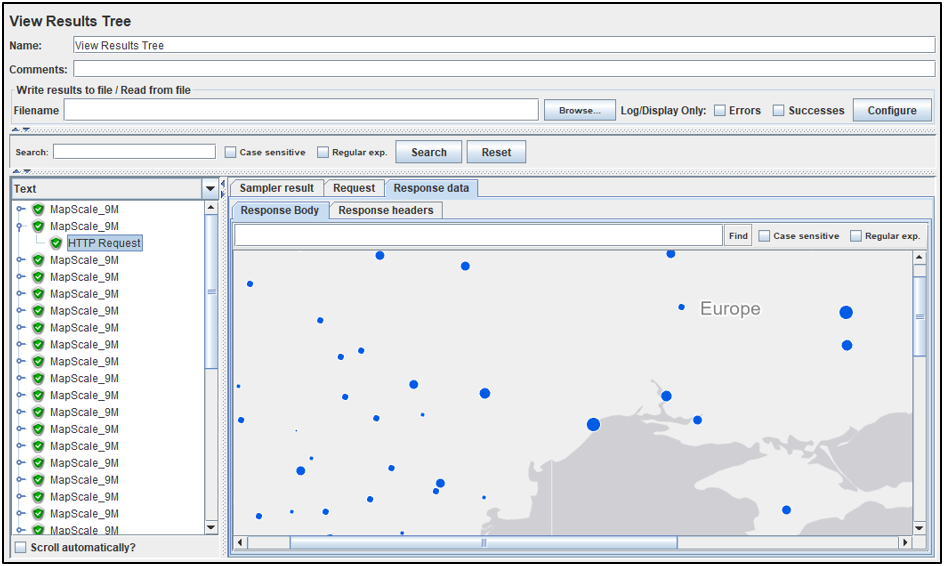Click the results tree scrollbar up arrow
This screenshot has height=566, width=944.
211,208
